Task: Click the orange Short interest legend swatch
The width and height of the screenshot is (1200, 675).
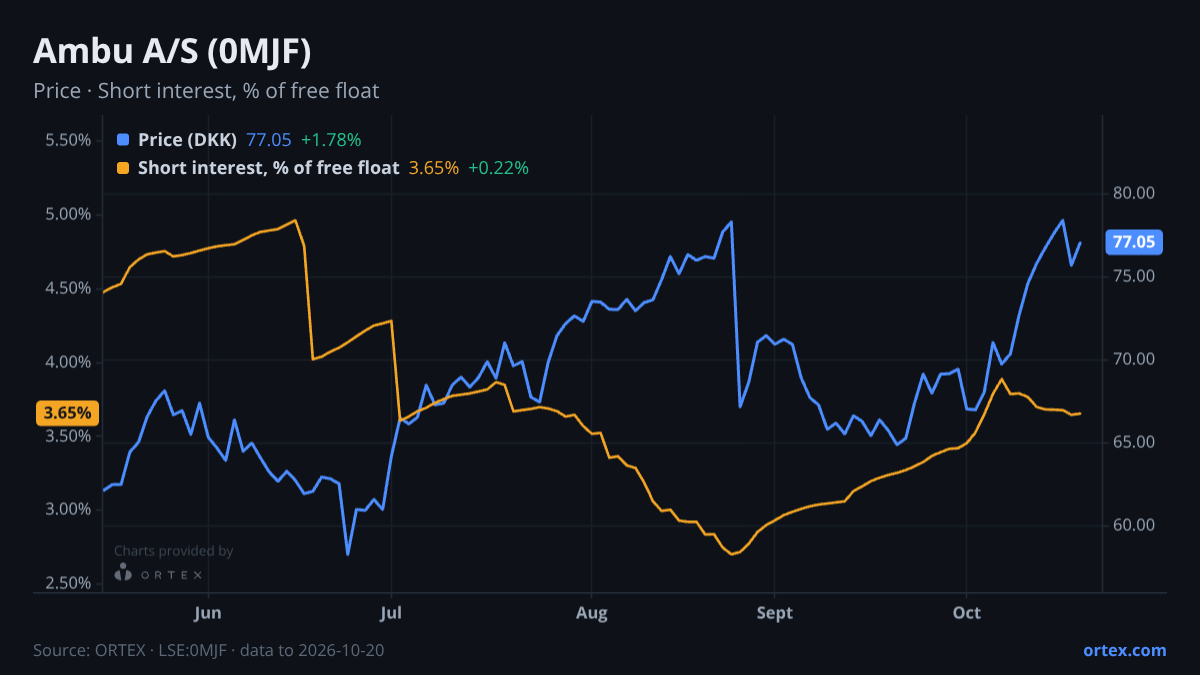Action: coord(123,168)
